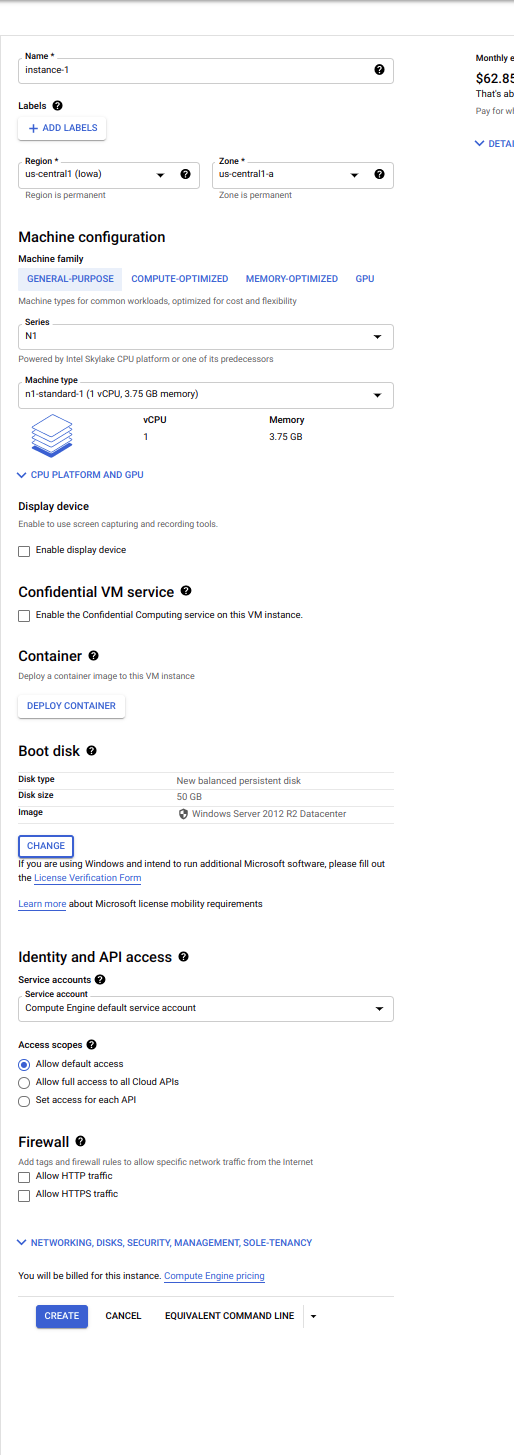Switch to Compute-Optimized machine family tab
The image size is (514, 1455).
tap(180, 279)
